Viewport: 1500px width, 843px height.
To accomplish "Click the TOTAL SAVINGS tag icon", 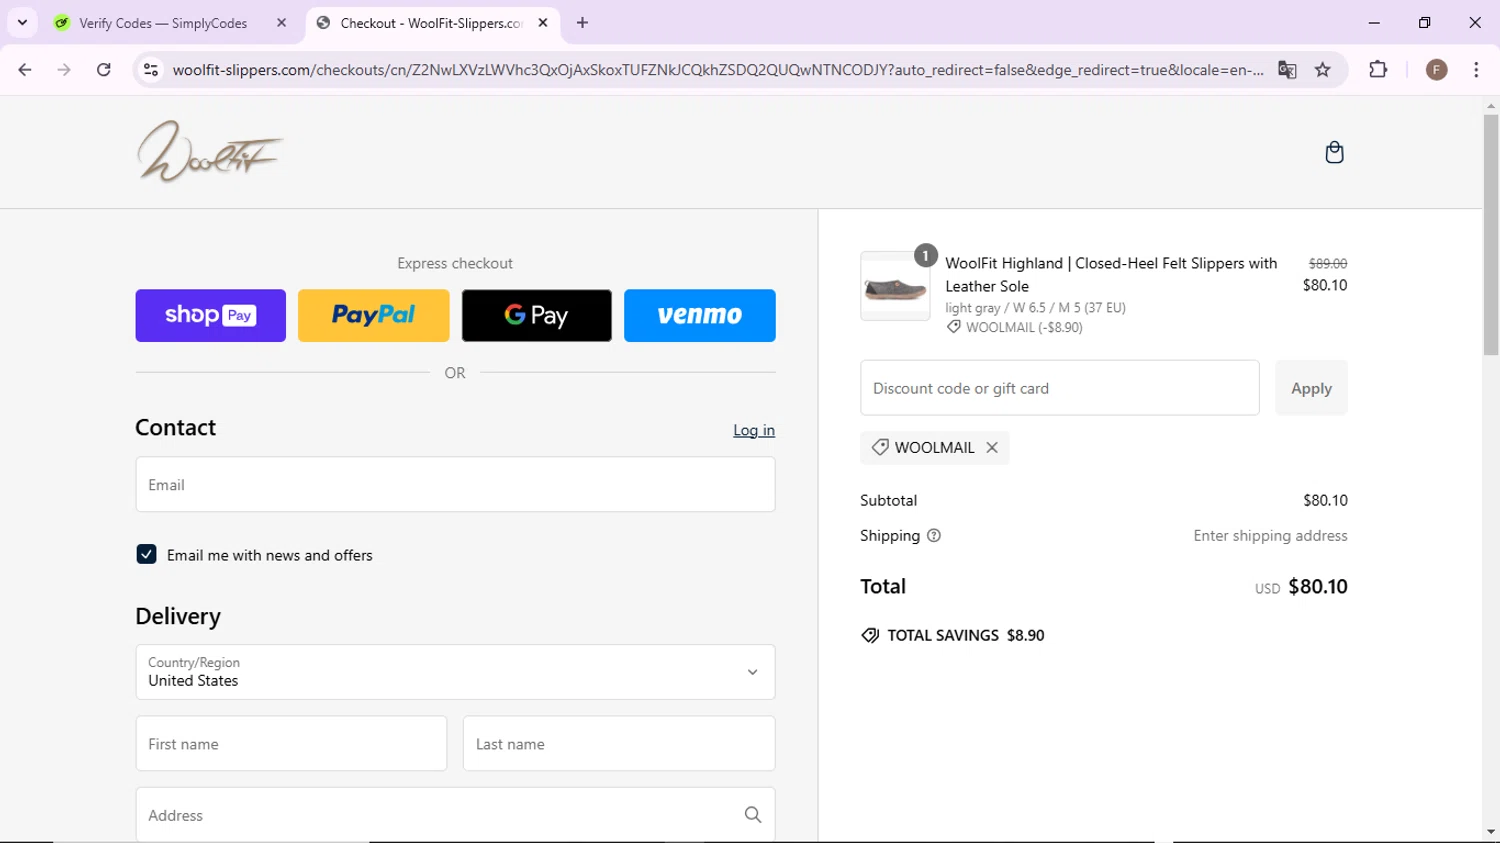I will click(x=870, y=636).
